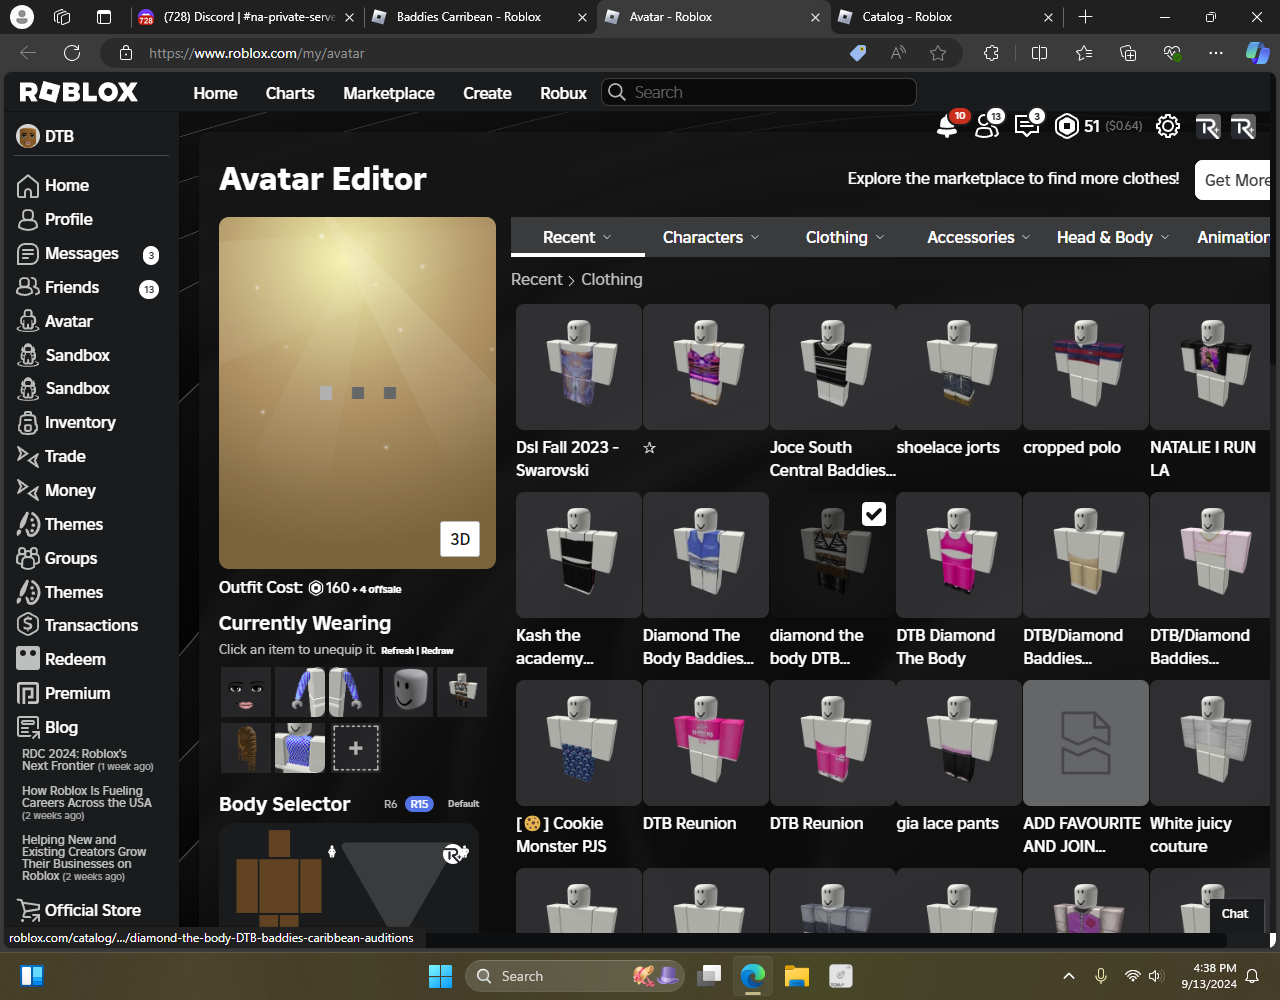Open the notifications bell with 10 badge
Screen dimensions: 1280x1000
pos(946,126)
